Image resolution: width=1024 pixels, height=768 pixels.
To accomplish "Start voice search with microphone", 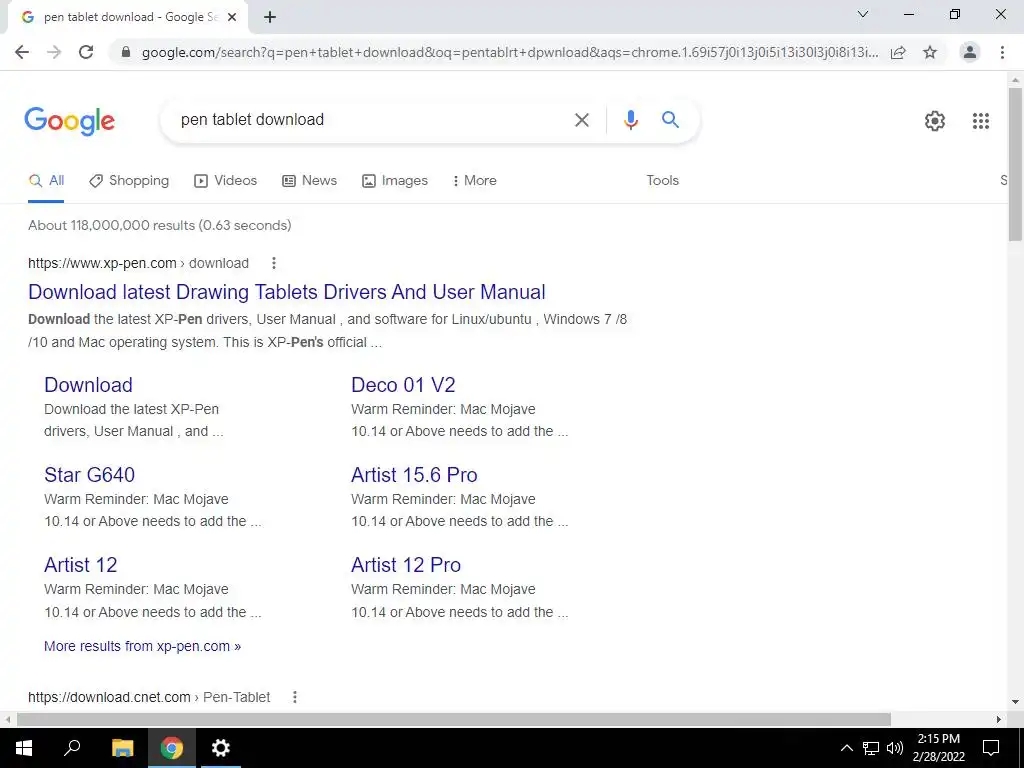I will click(630, 120).
